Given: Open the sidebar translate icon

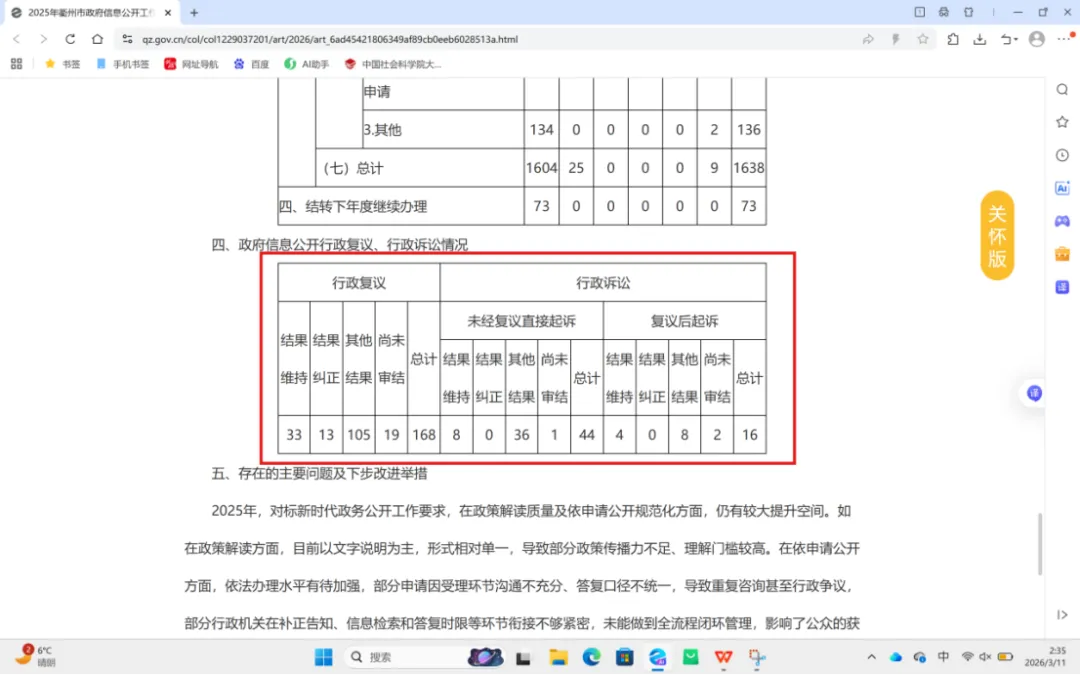Looking at the screenshot, I should 1062,287.
